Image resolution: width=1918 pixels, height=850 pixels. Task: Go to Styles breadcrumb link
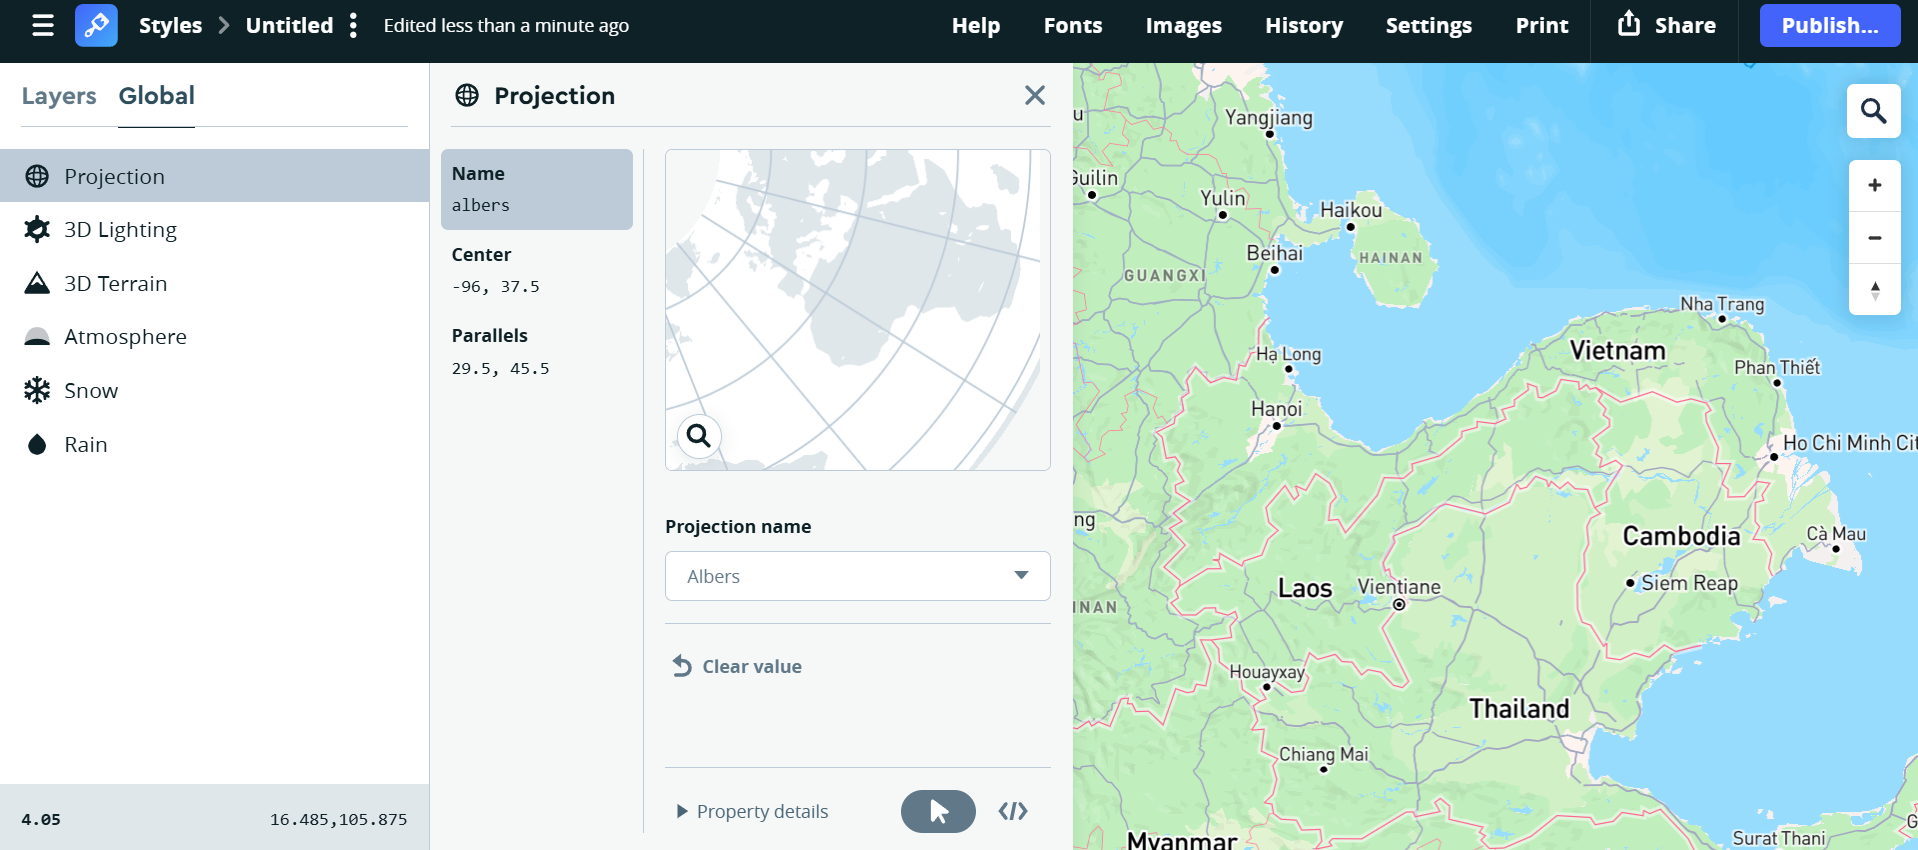170,25
